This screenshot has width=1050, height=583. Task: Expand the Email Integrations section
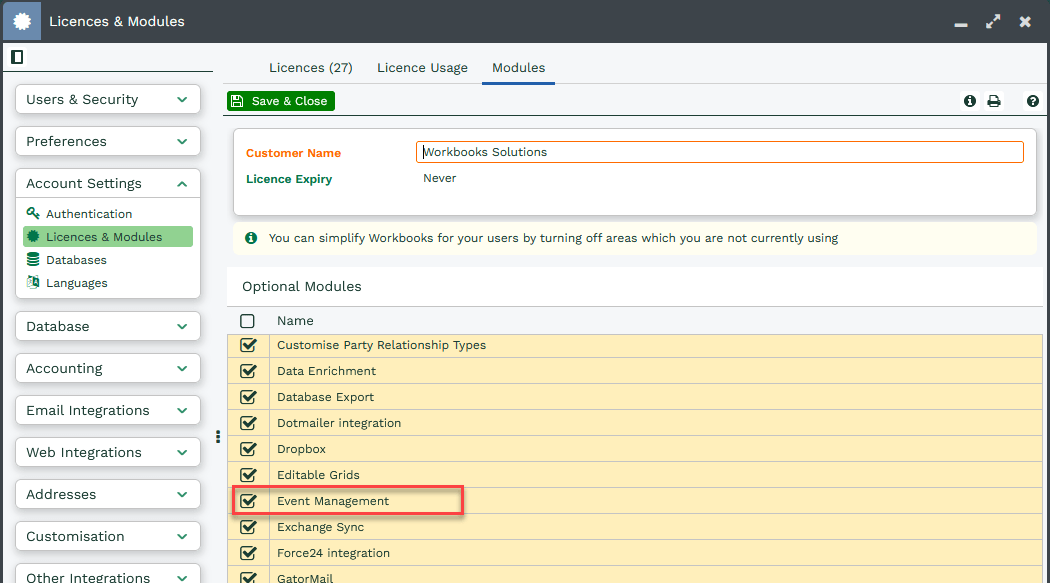[108, 410]
